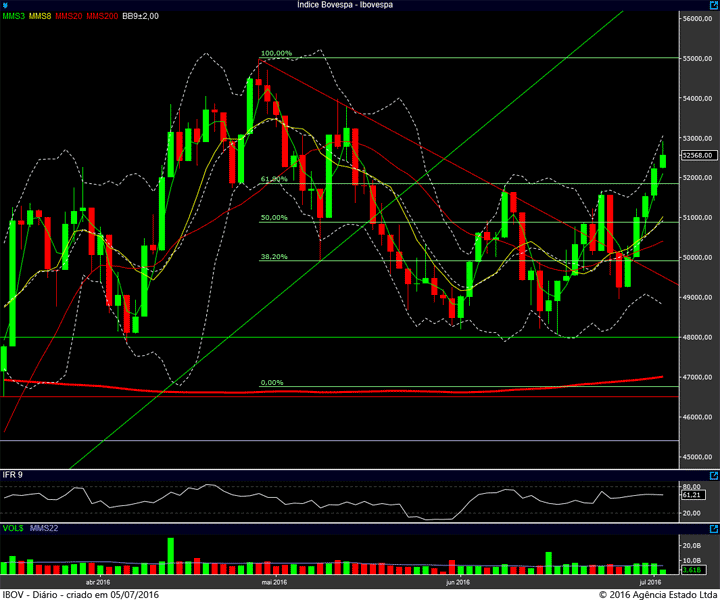Click the 50000,00 price axis label

point(698,258)
